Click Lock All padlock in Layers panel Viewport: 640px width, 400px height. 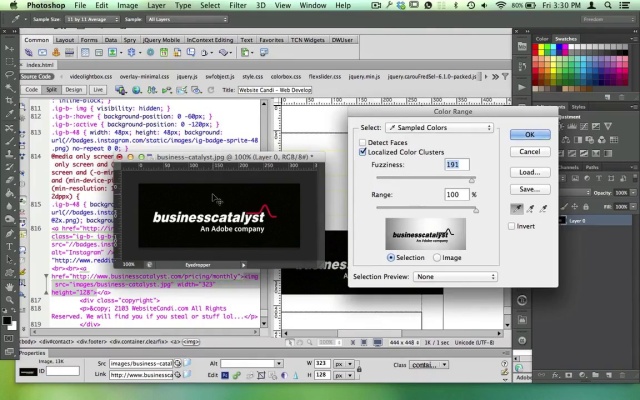[x=586, y=207]
